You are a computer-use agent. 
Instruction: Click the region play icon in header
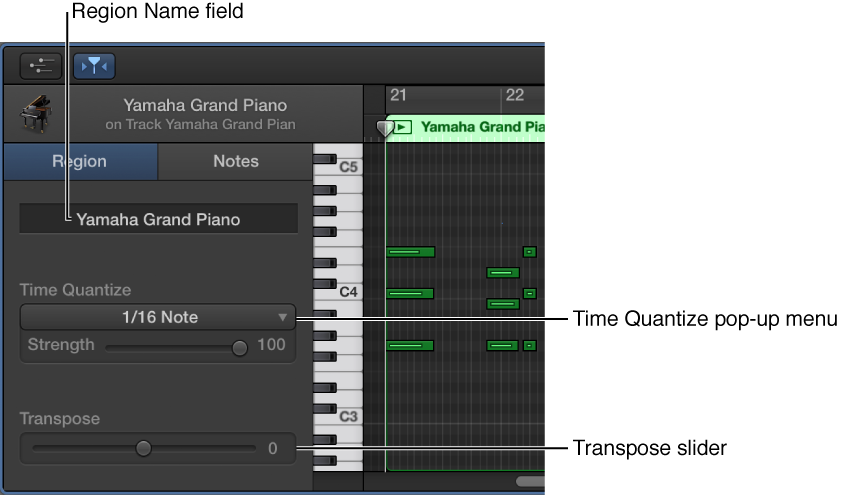tap(403, 127)
